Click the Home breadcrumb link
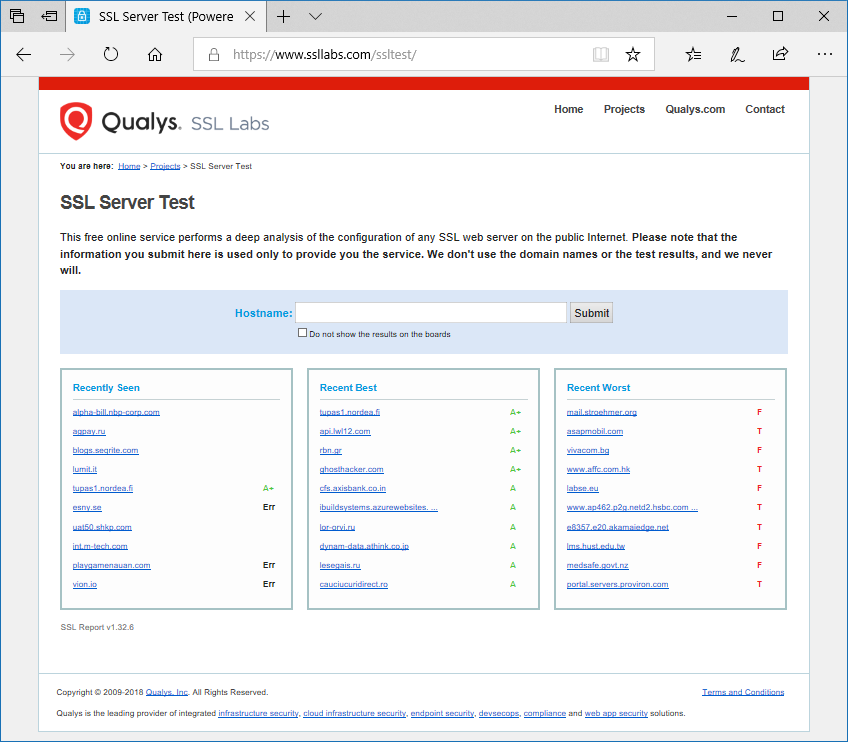Image resolution: width=848 pixels, height=742 pixels. click(x=129, y=166)
